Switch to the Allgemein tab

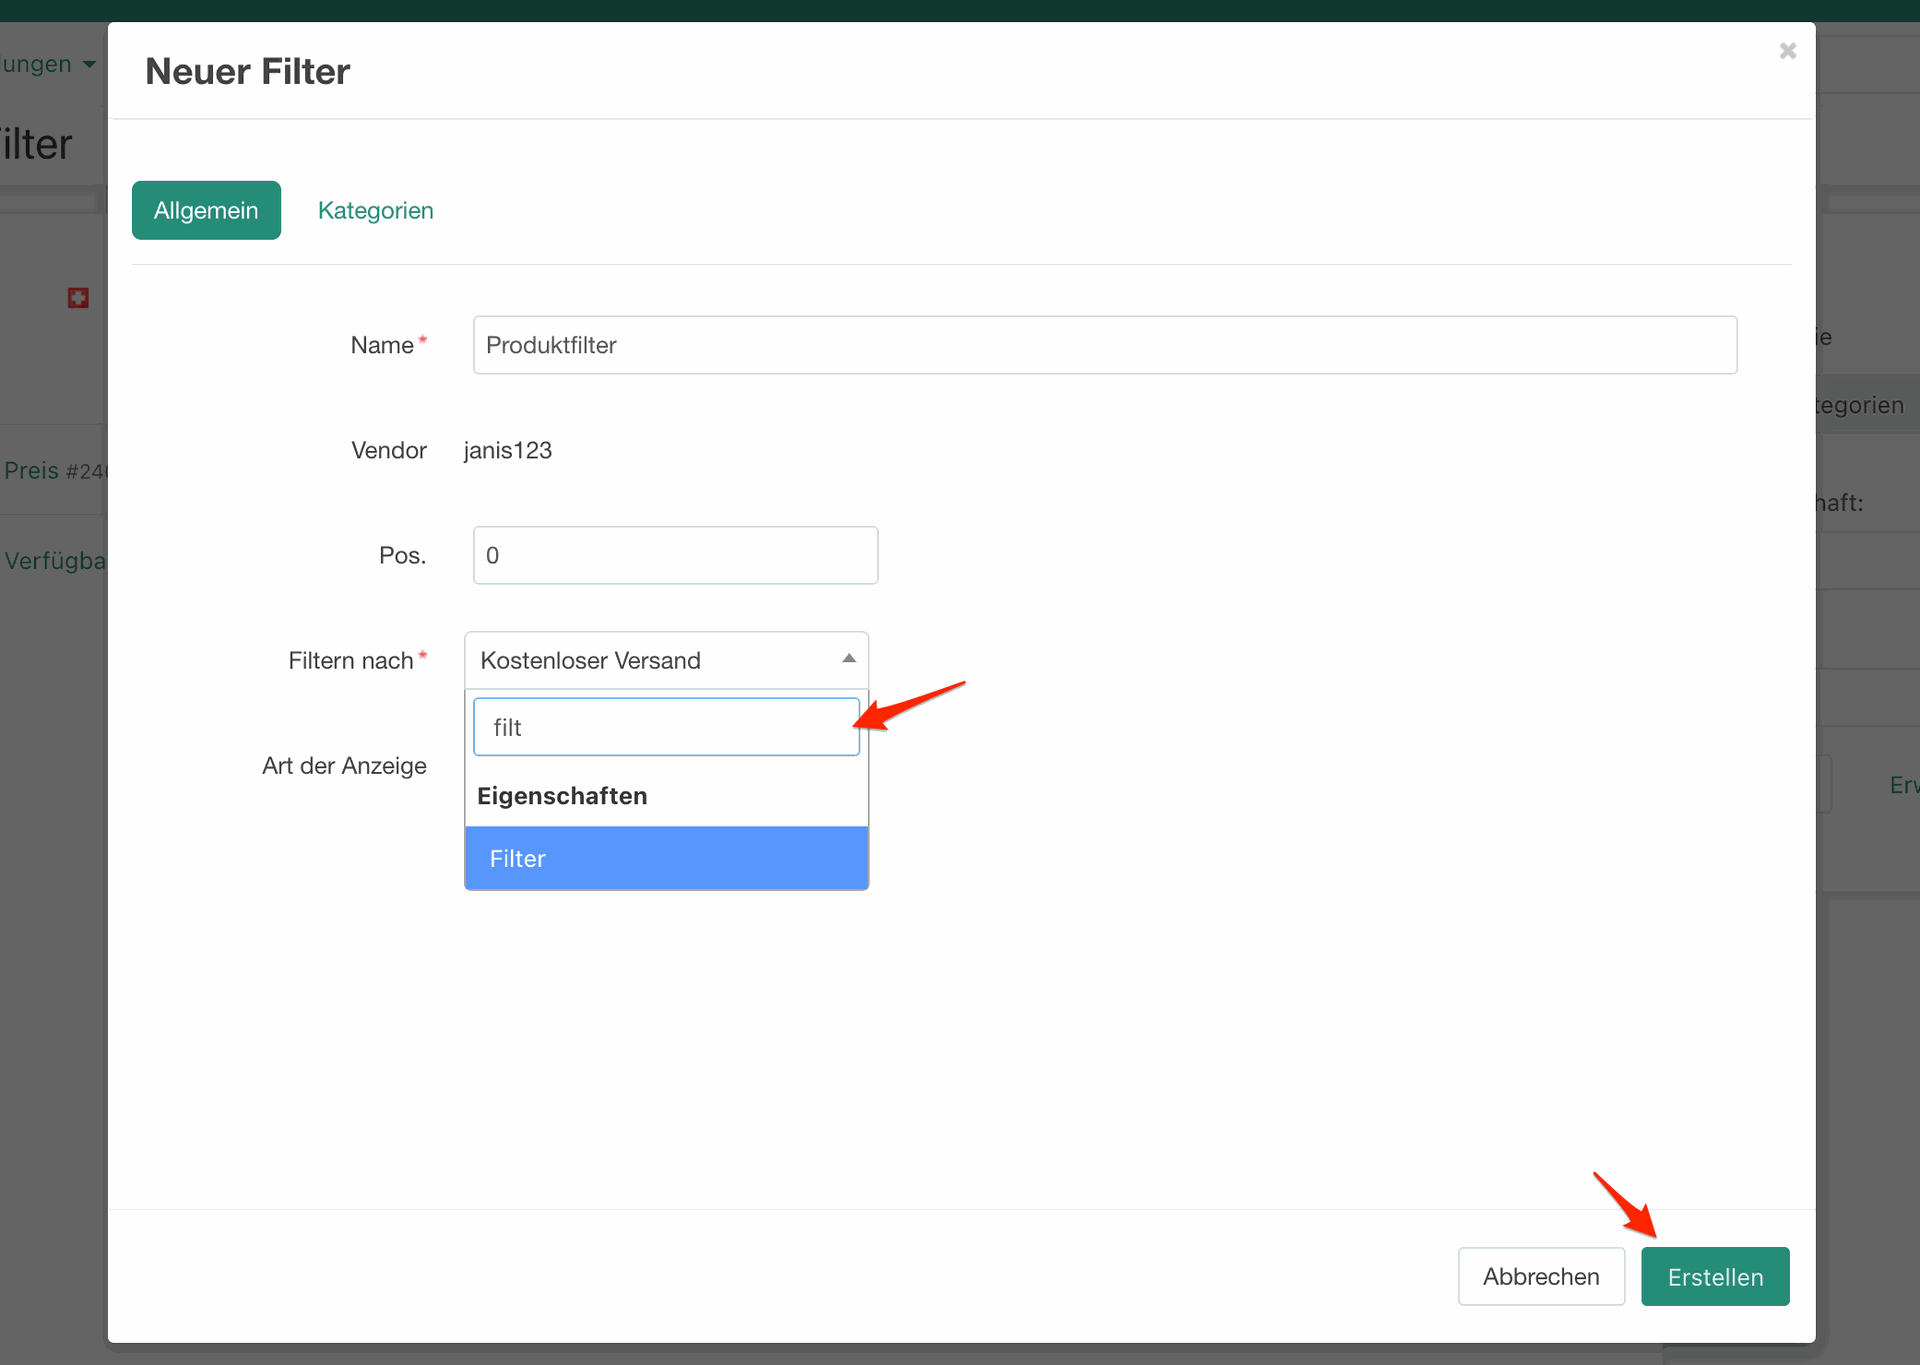point(206,210)
